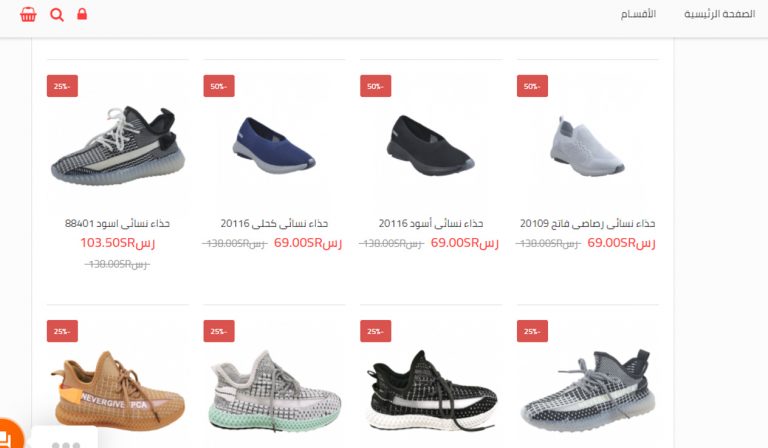Select the grey sneaker with mint sole

point(275,391)
